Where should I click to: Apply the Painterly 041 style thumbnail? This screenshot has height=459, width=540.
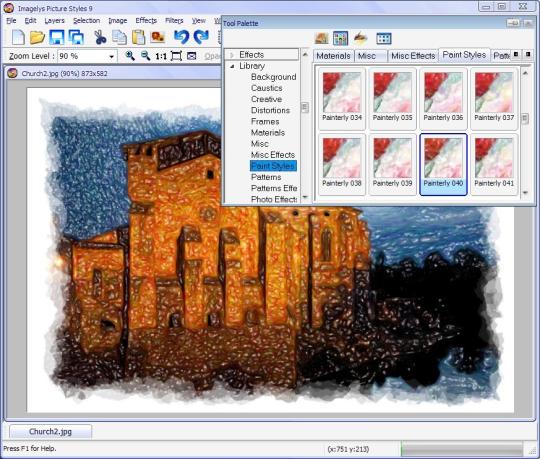pyautogui.click(x=494, y=164)
